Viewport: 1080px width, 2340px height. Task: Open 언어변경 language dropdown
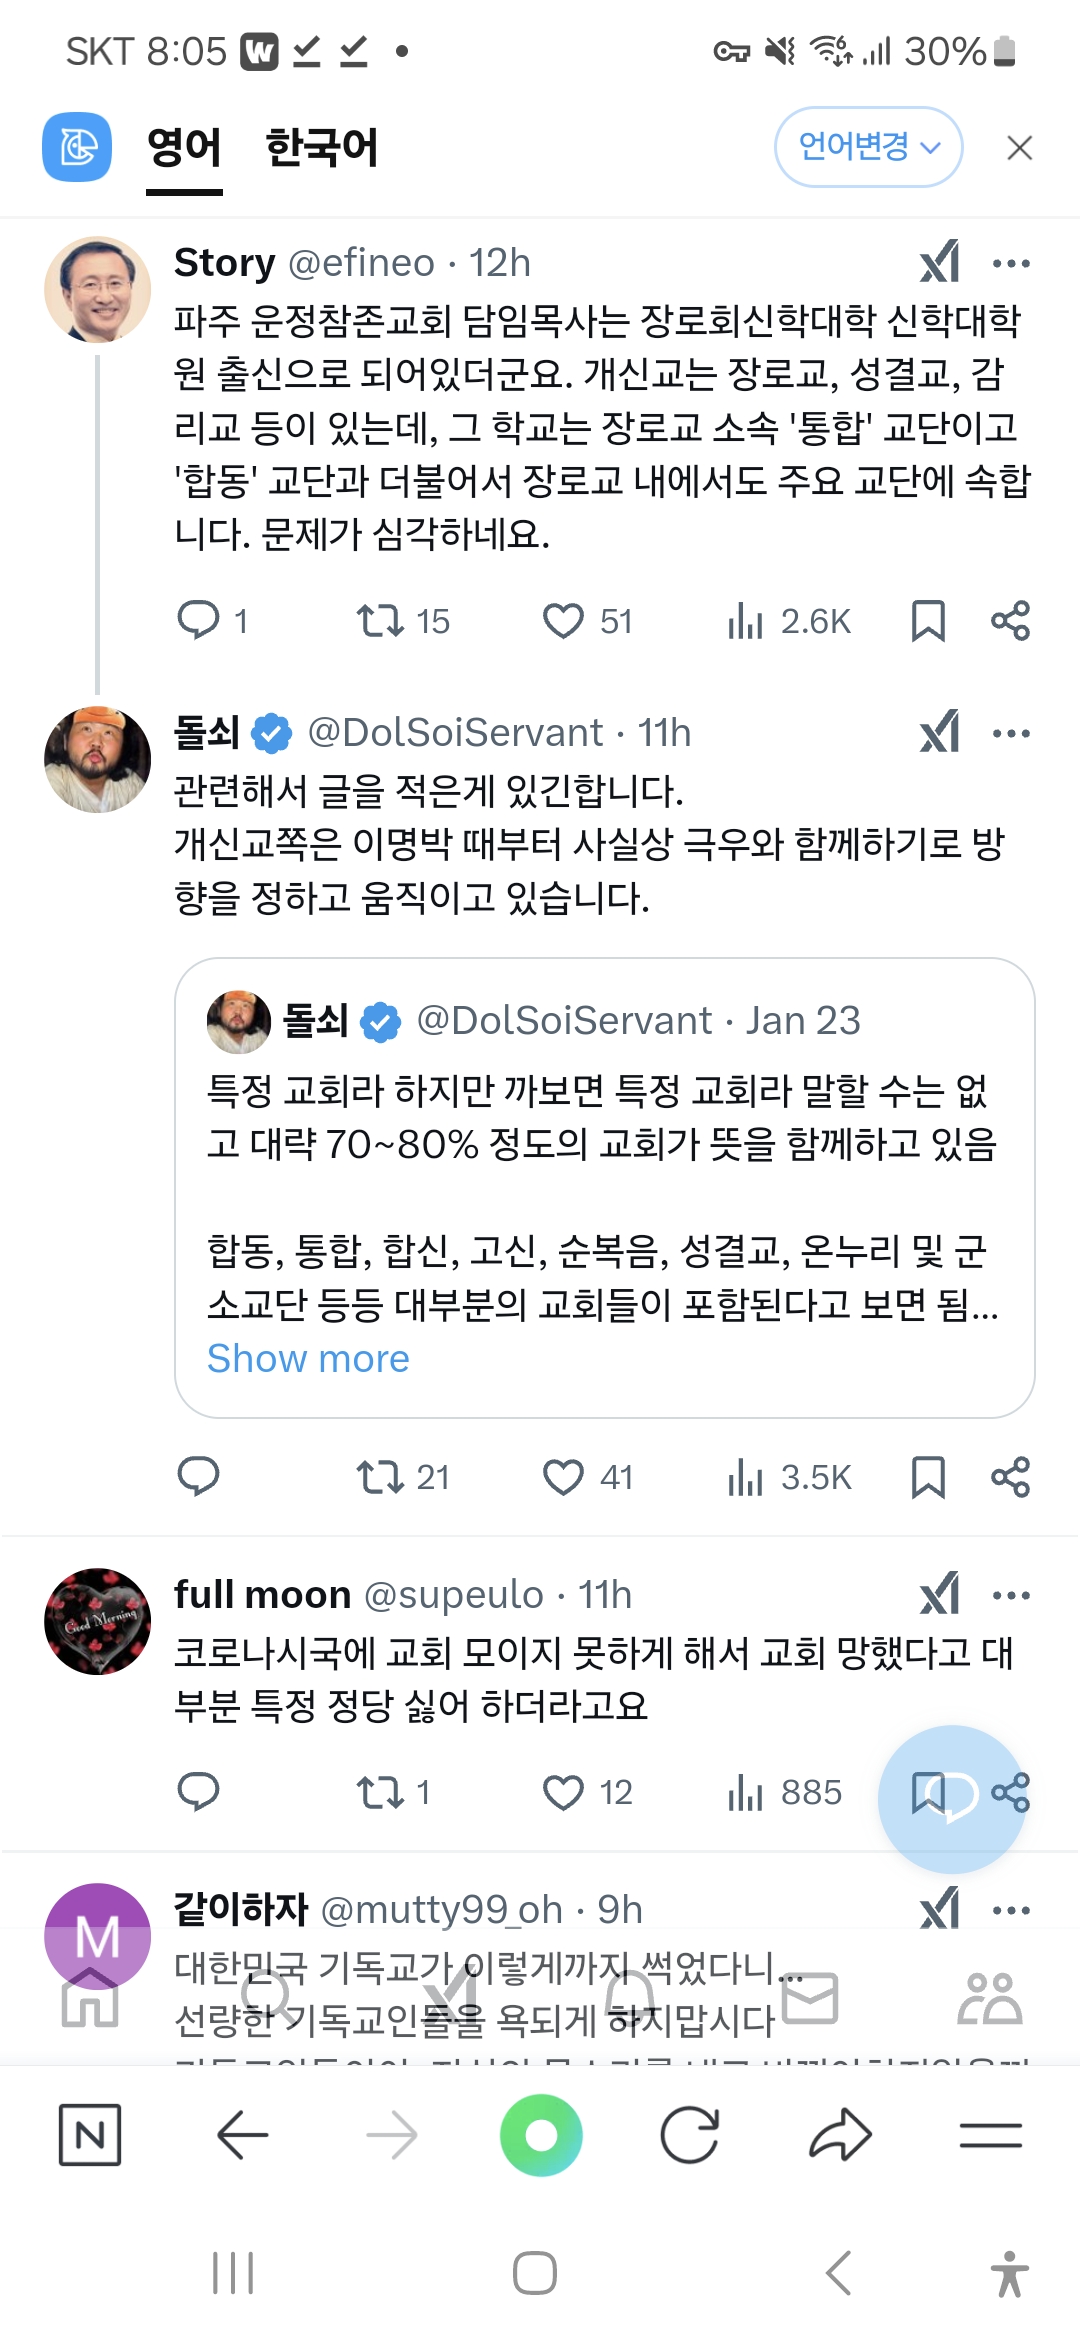869,147
